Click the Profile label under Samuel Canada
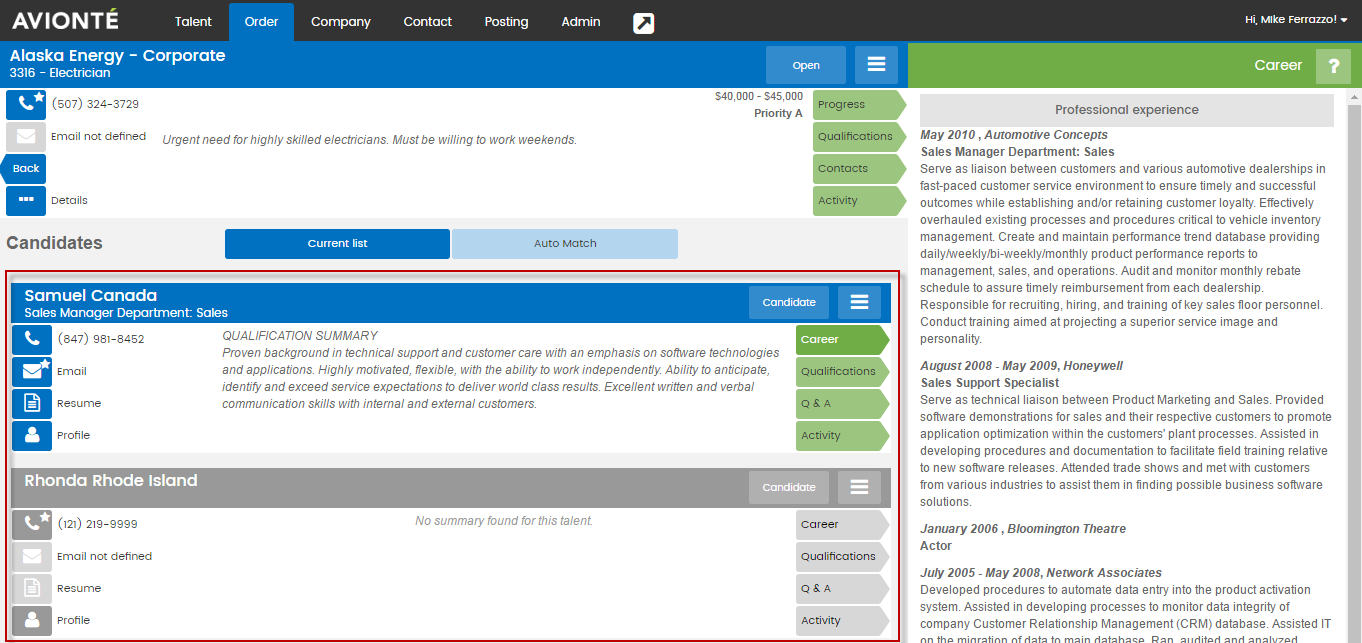This screenshot has height=643, width=1362. click(74, 435)
